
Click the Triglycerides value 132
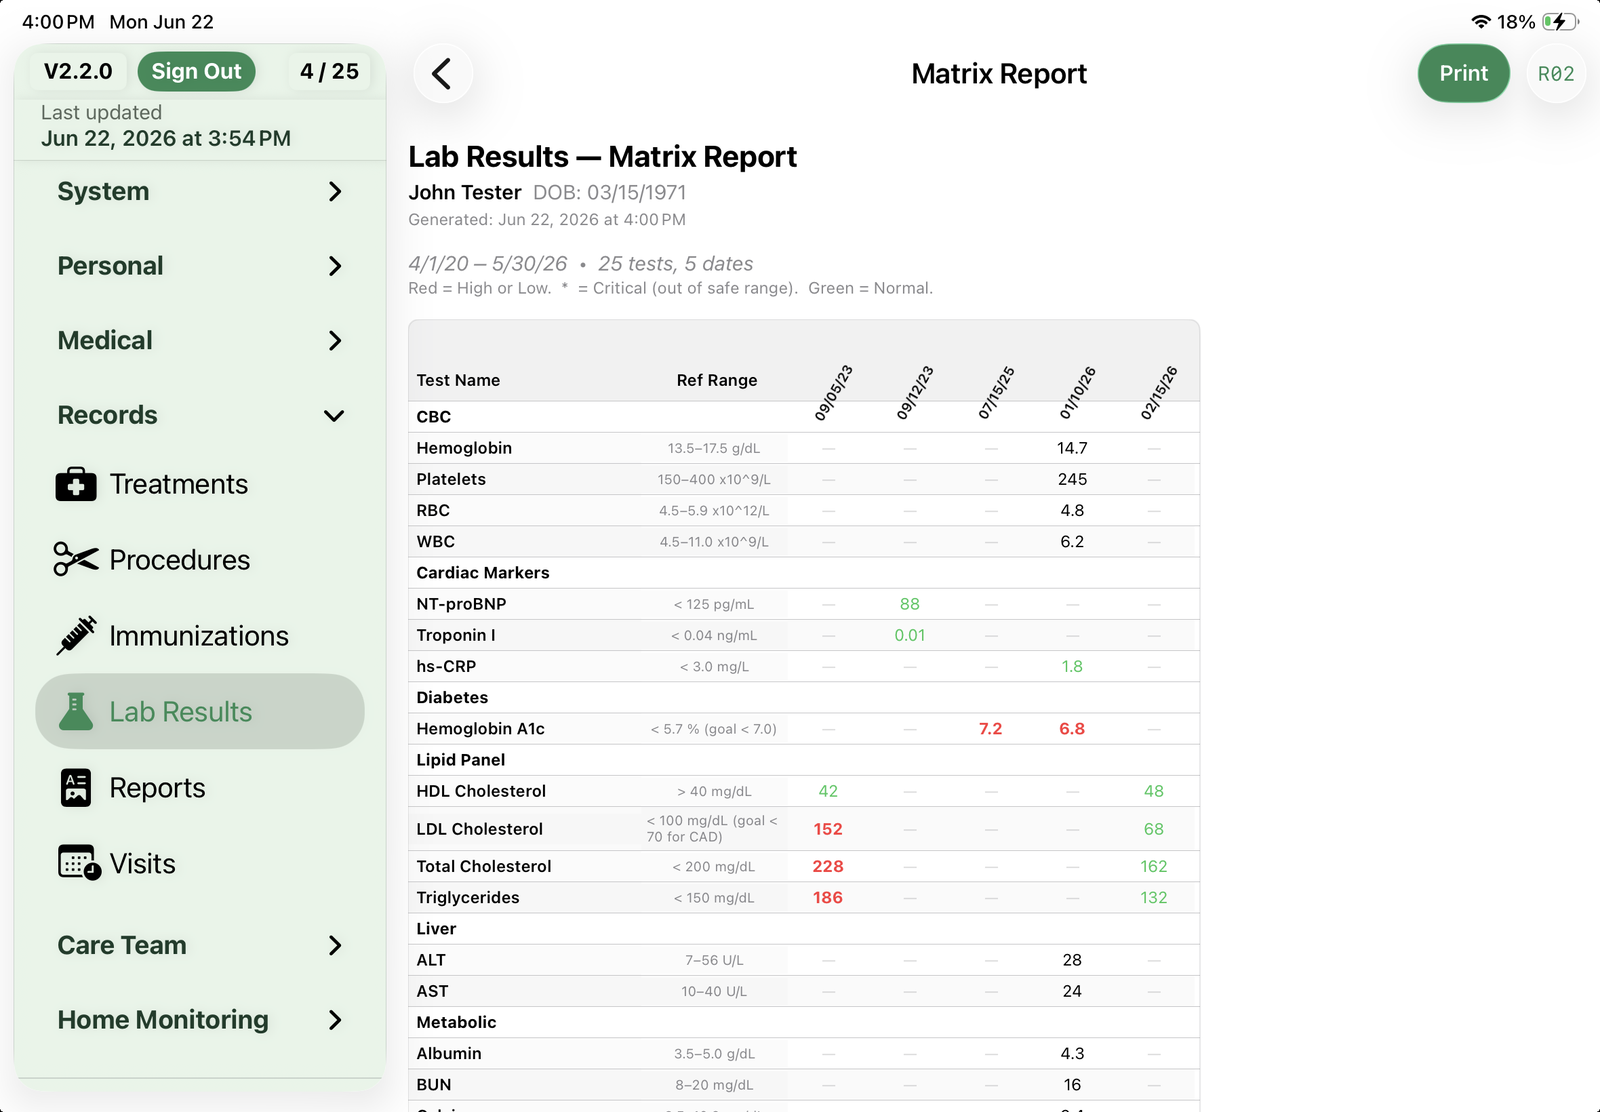click(x=1154, y=897)
